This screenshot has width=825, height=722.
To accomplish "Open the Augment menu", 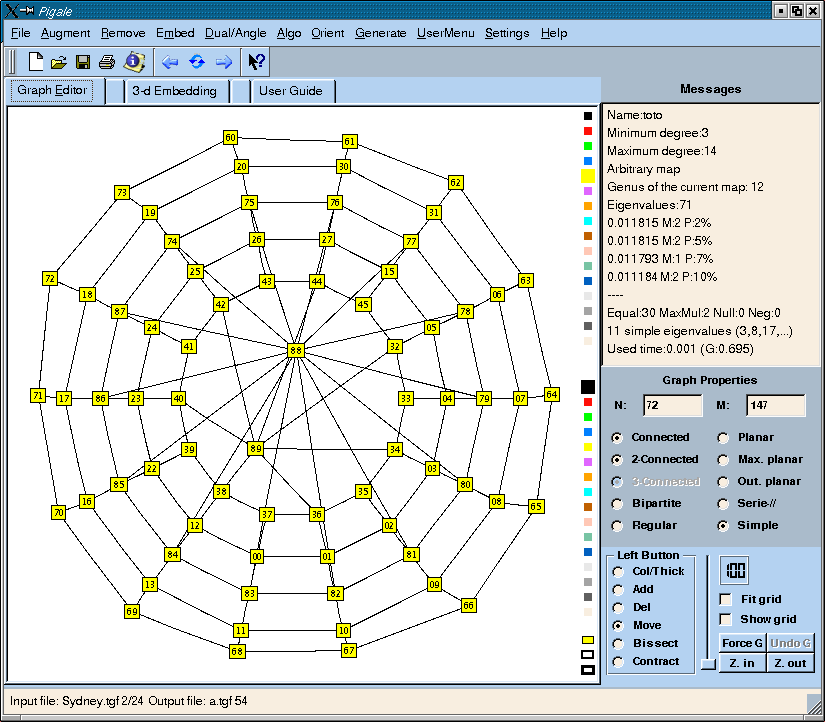I will click(65, 33).
